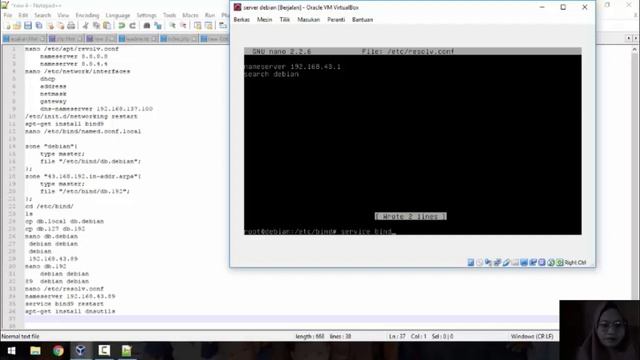Click the Windows Start button
Image resolution: width=640 pixels, height=360 pixels.
coord(11,351)
